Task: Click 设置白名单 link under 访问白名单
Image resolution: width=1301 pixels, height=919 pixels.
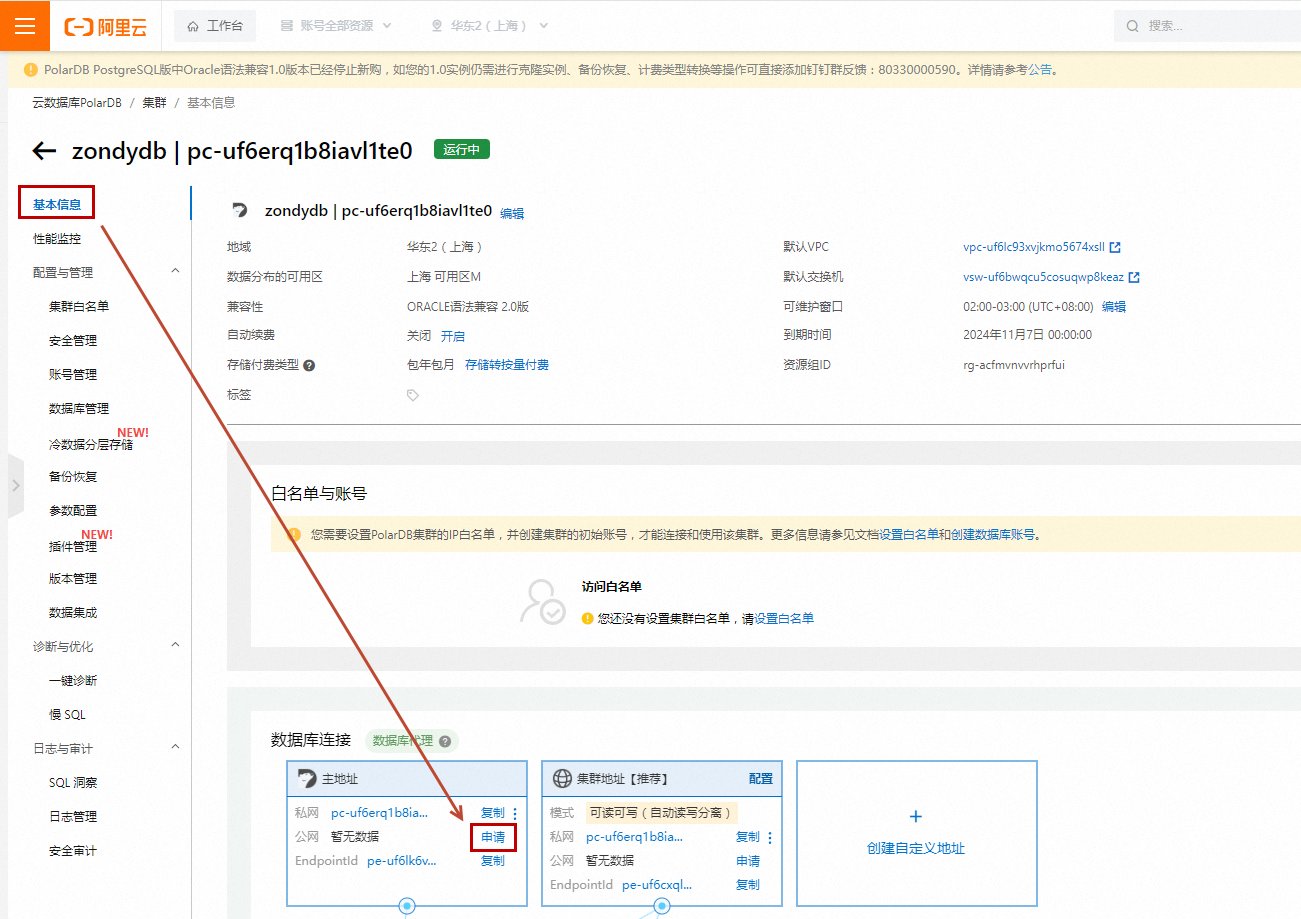Action: pos(784,619)
